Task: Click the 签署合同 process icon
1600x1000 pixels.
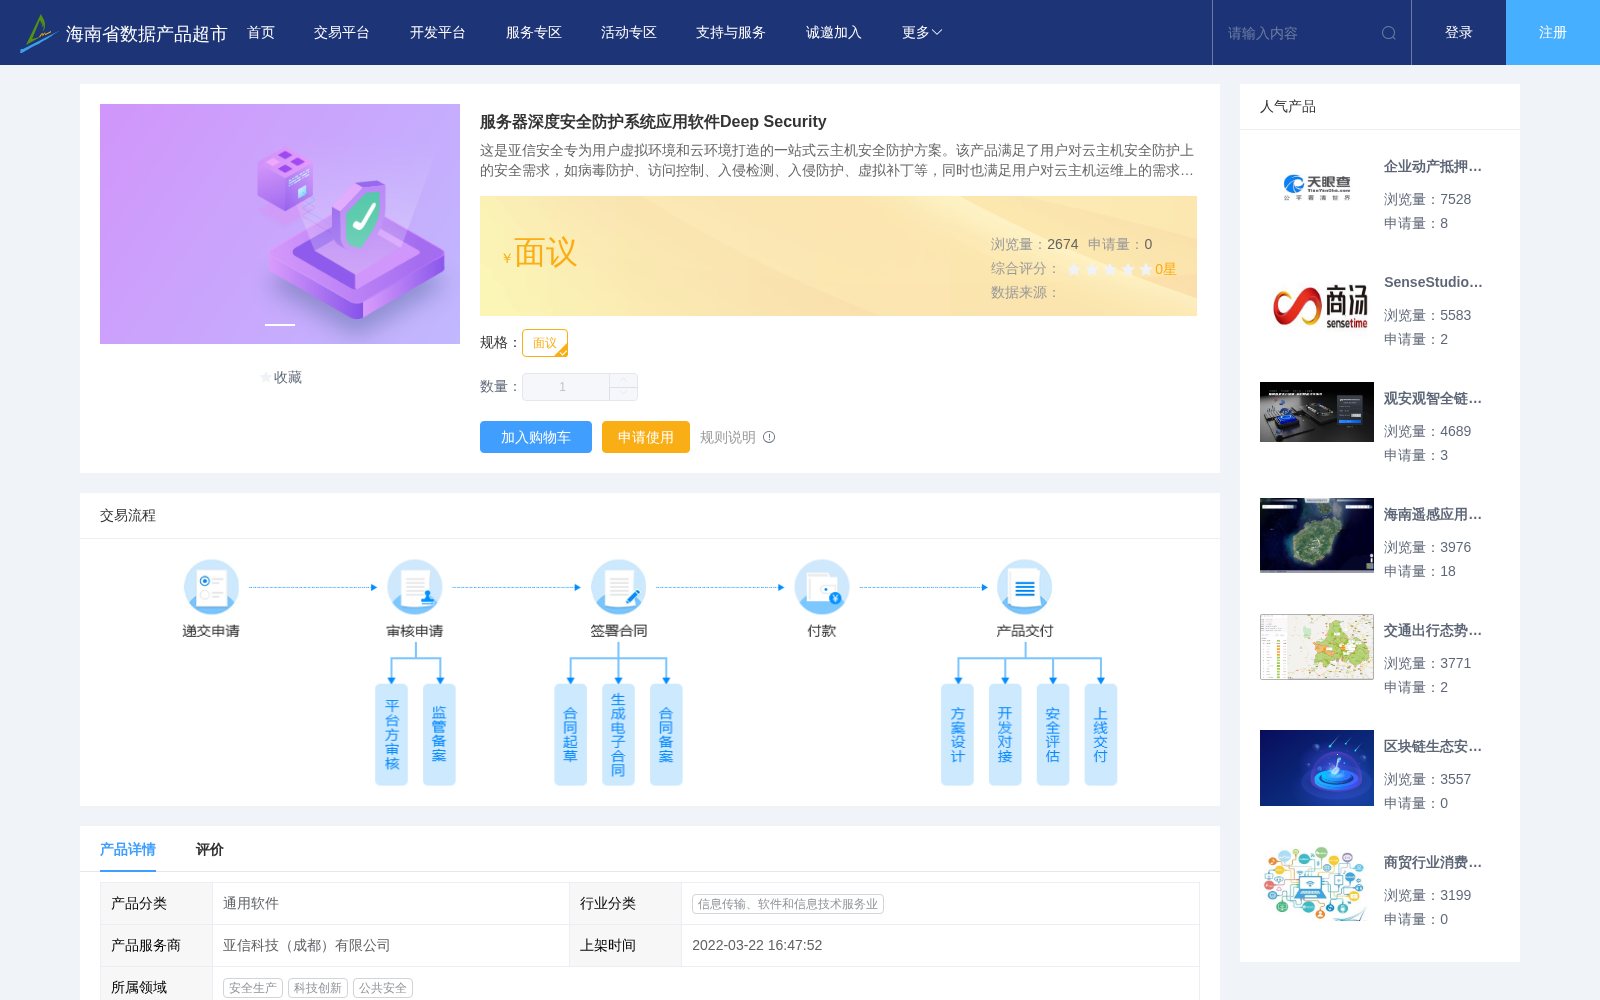Action: coord(619,587)
